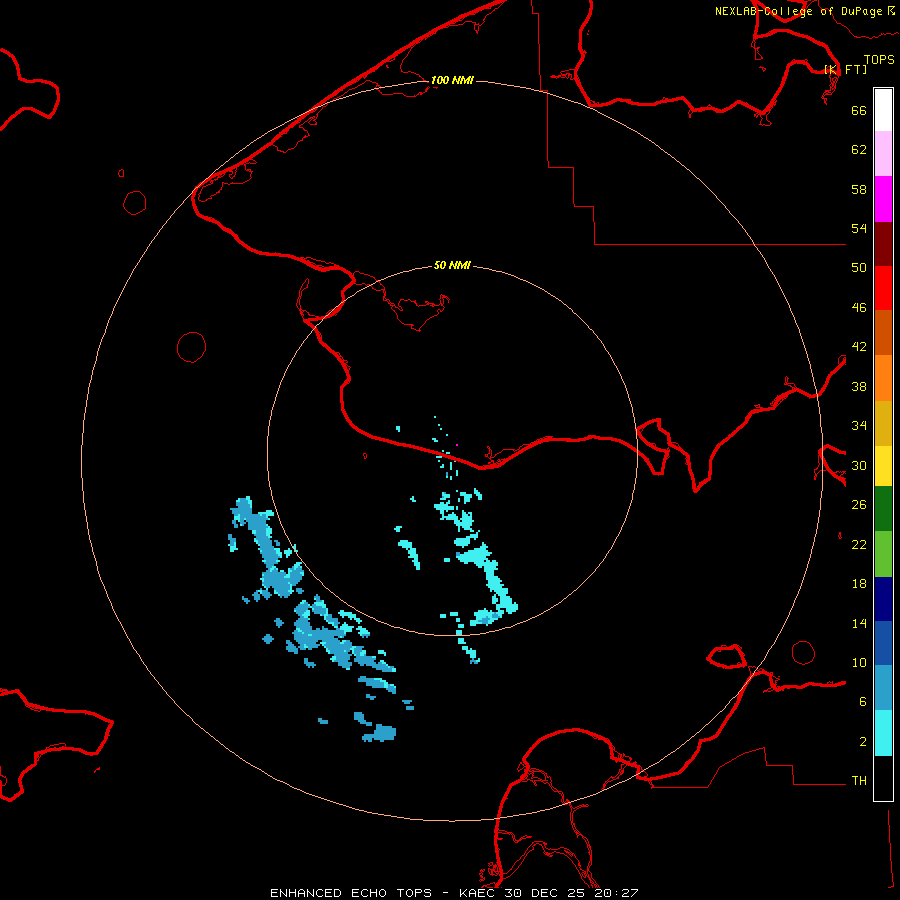The height and width of the screenshot is (900, 900).
Task: Pick the cyan swatch beside legend value 2
Action: coord(883,733)
